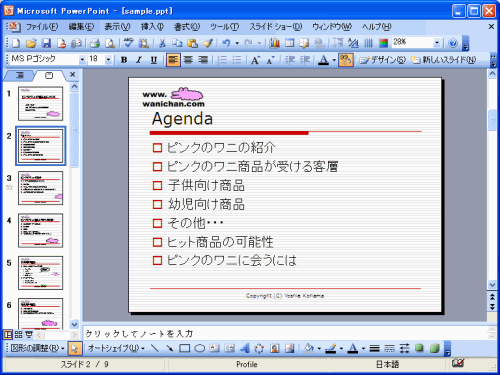This screenshot has width=500, height=375.
Task: Toggle Underline formatting
Action: (x=154, y=60)
